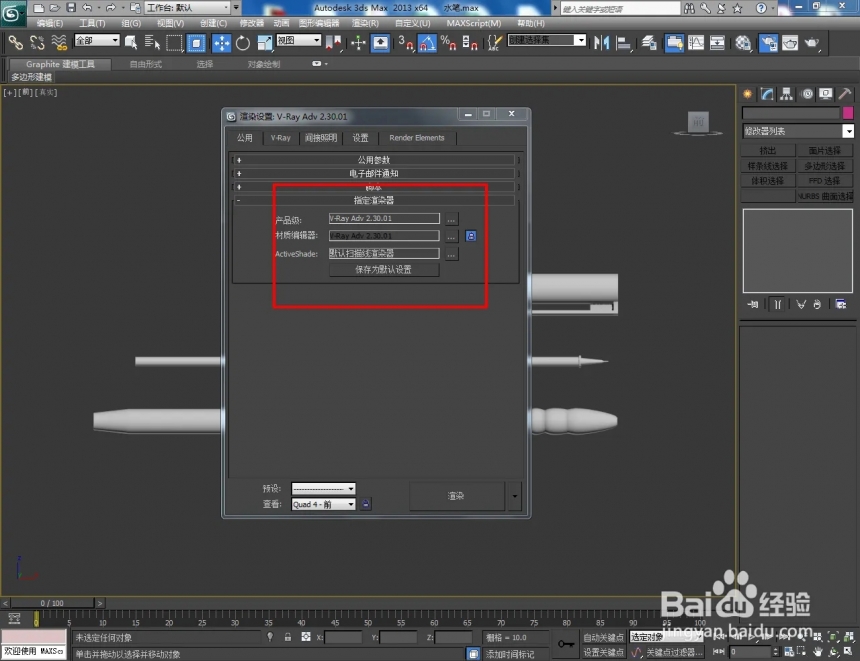860x661 pixels.
Task: Toggle Percent Snap in toolbar
Action: 448,43
